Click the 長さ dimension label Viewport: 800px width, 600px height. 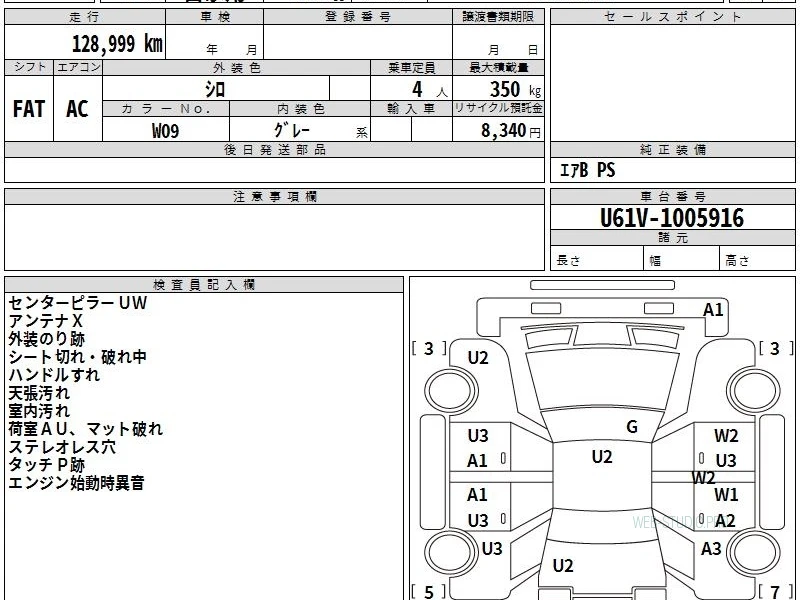coord(568,260)
